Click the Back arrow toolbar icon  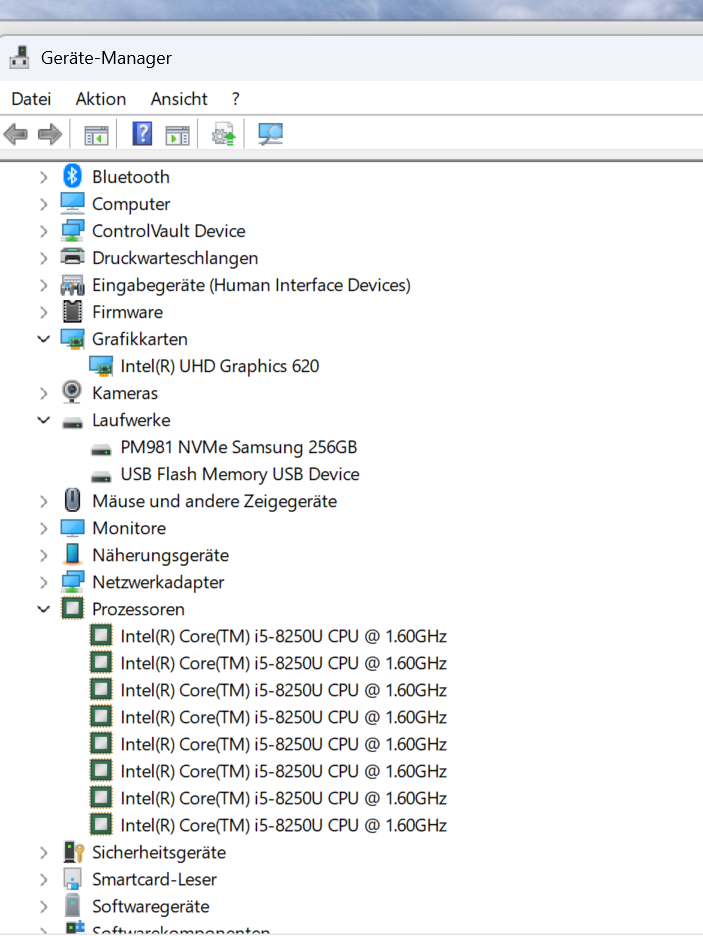click(x=16, y=134)
